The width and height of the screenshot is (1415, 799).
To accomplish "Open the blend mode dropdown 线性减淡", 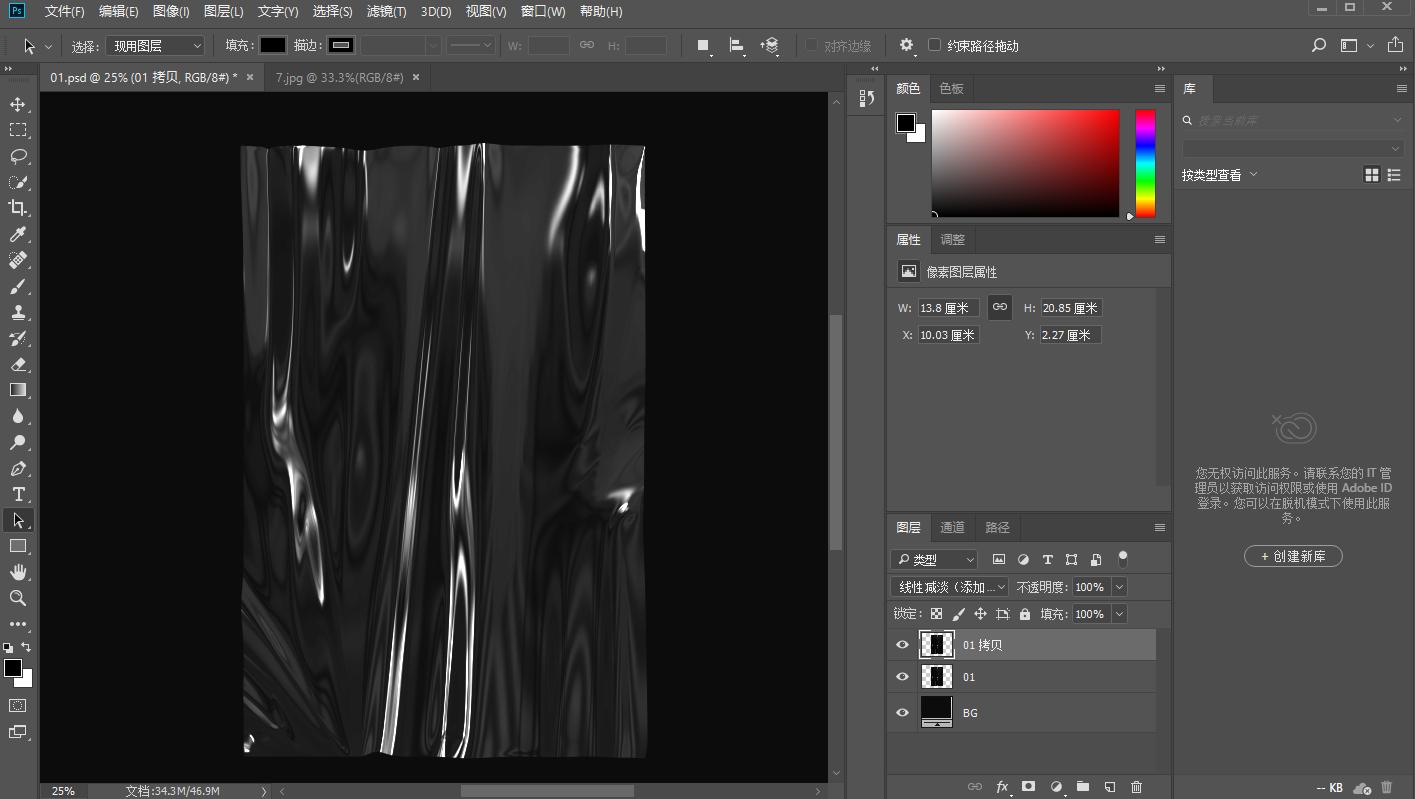I will (950, 587).
